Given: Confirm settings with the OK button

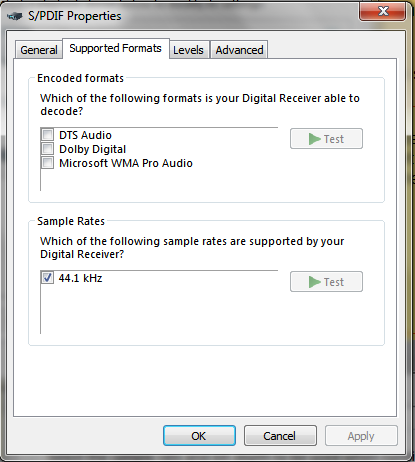Looking at the screenshot, I should click(199, 436).
